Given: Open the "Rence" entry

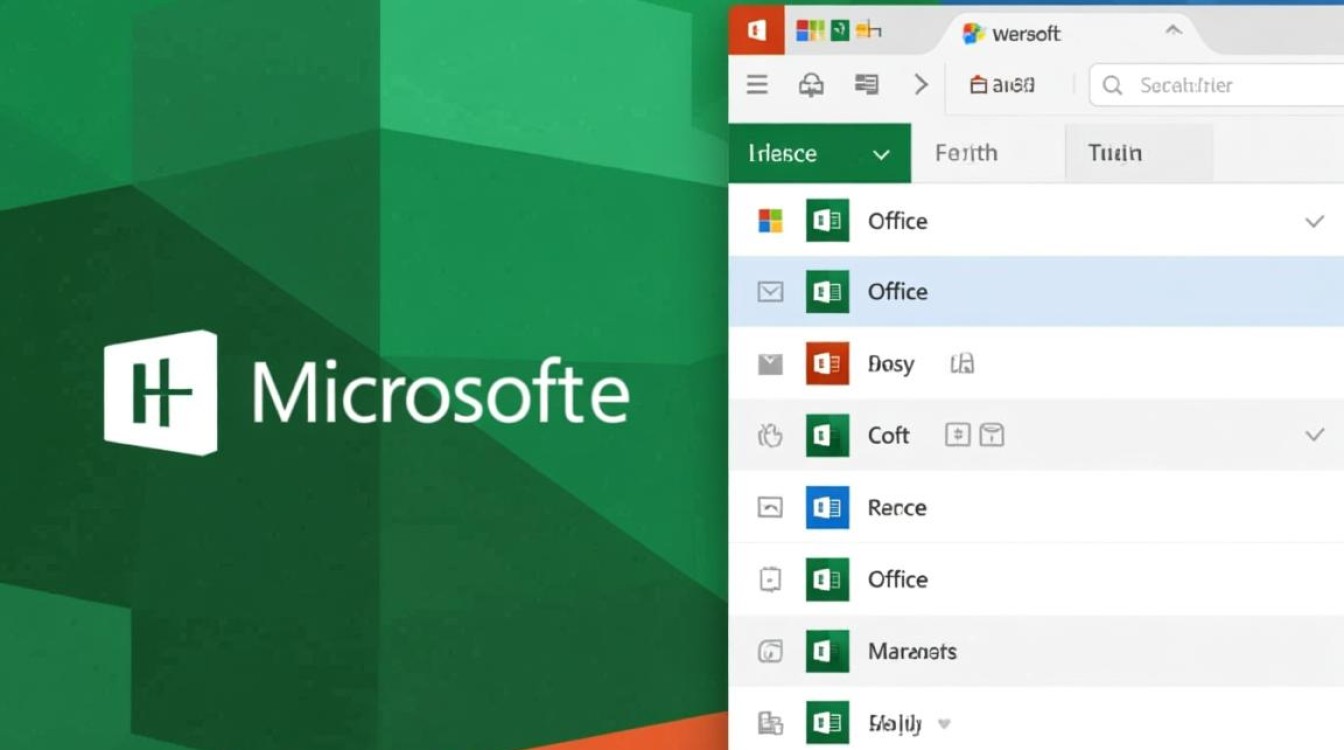Looking at the screenshot, I should pyautogui.click(x=897, y=508).
